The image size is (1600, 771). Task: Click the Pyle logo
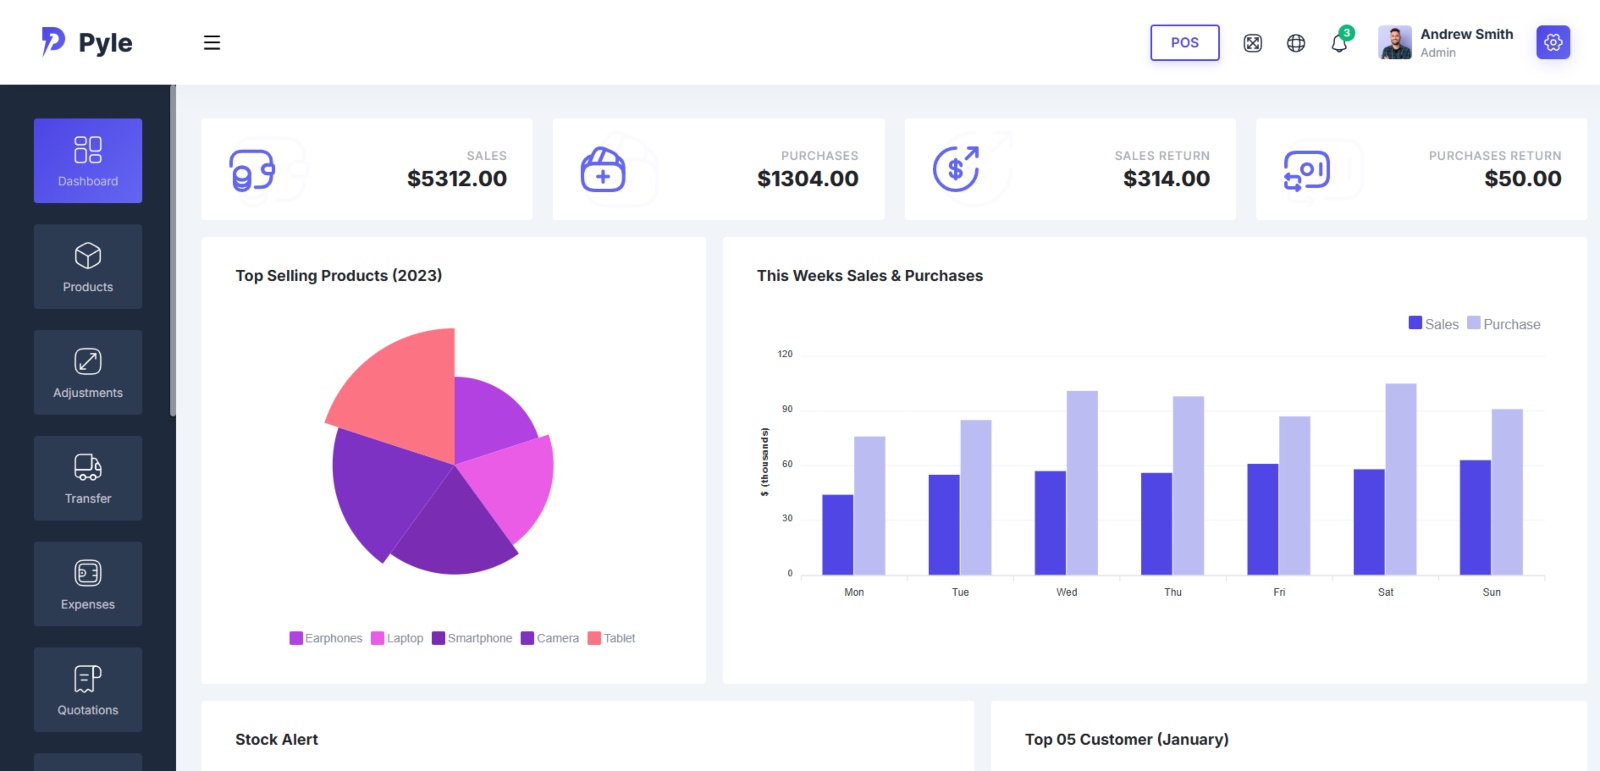click(87, 42)
